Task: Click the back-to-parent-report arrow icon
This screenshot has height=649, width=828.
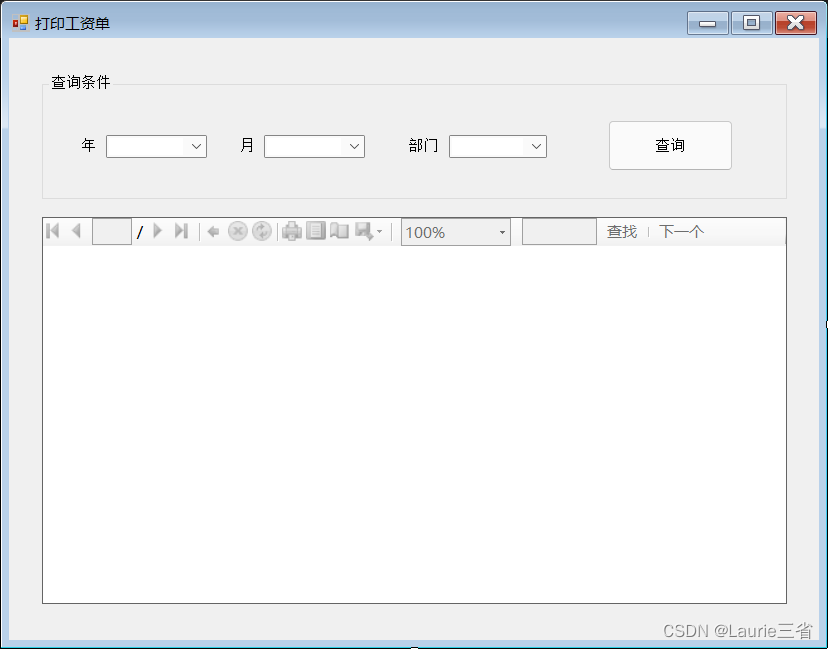Action: click(213, 231)
